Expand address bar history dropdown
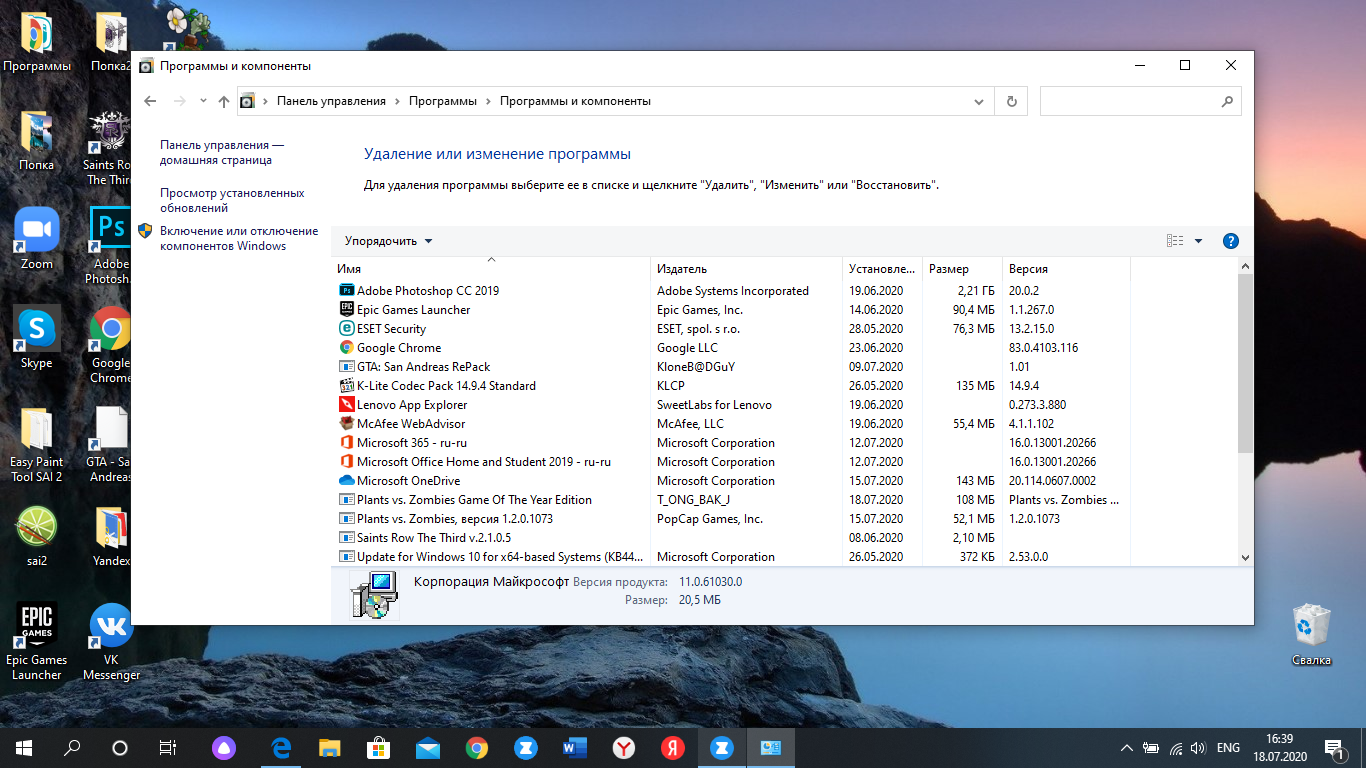1366x768 pixels. [979, 101]
